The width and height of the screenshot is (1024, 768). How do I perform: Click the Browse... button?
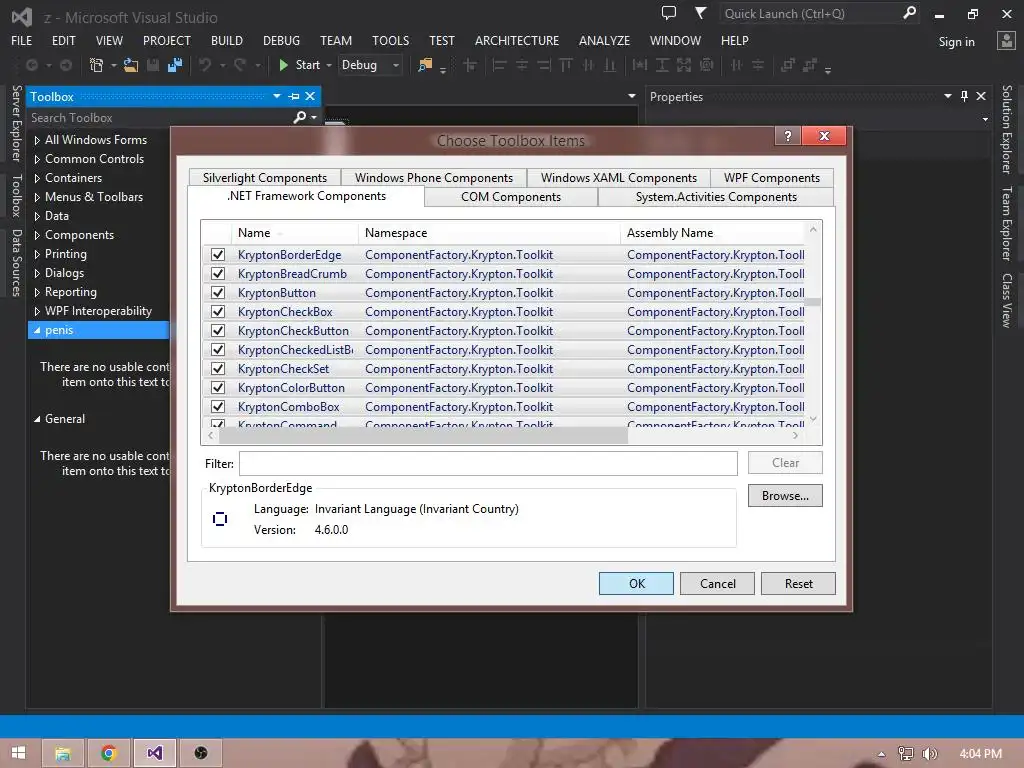click(785, 496)
